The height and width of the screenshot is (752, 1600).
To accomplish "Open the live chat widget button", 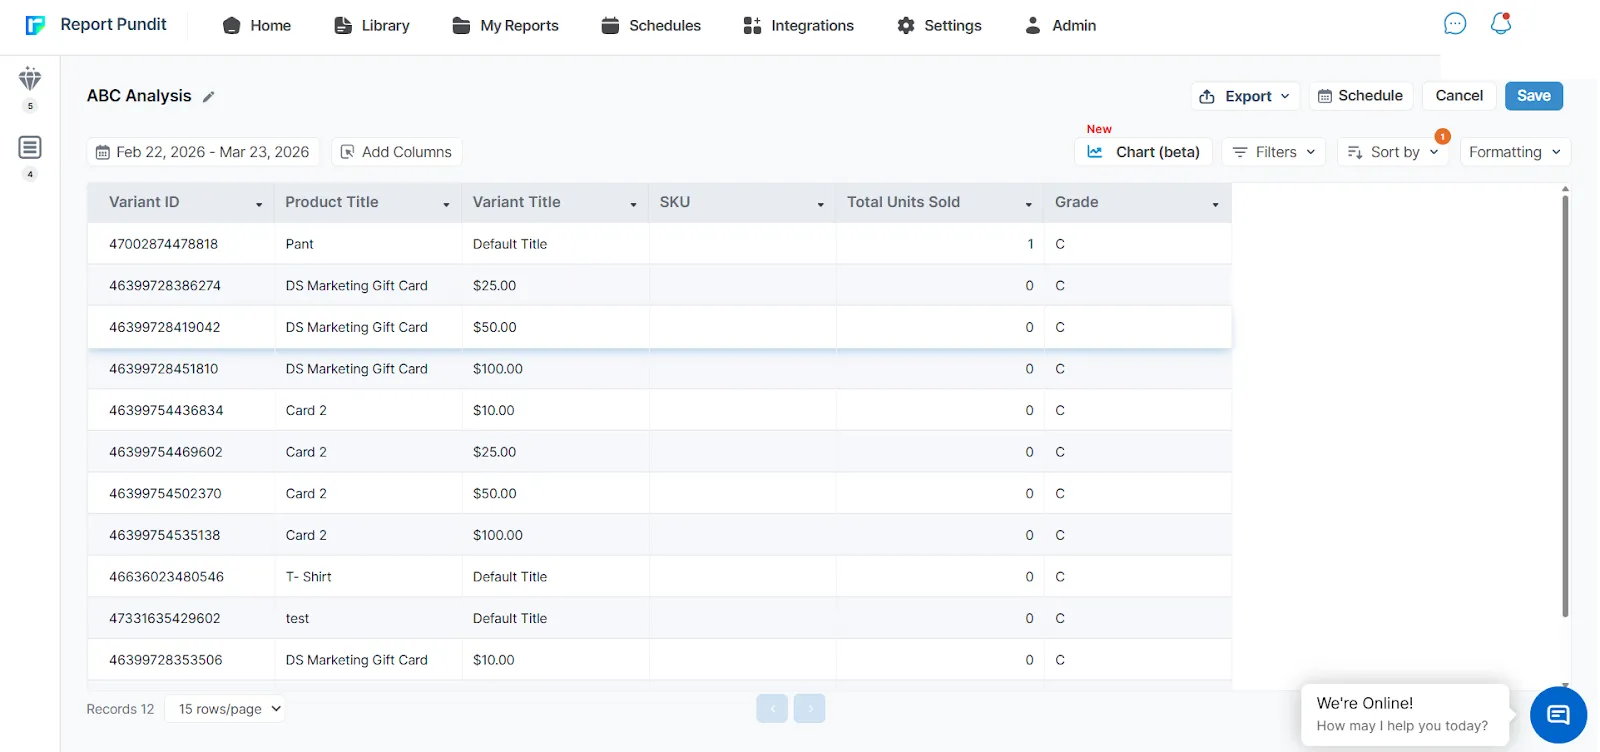I will pyautogui.click(x=1558, y=715).
